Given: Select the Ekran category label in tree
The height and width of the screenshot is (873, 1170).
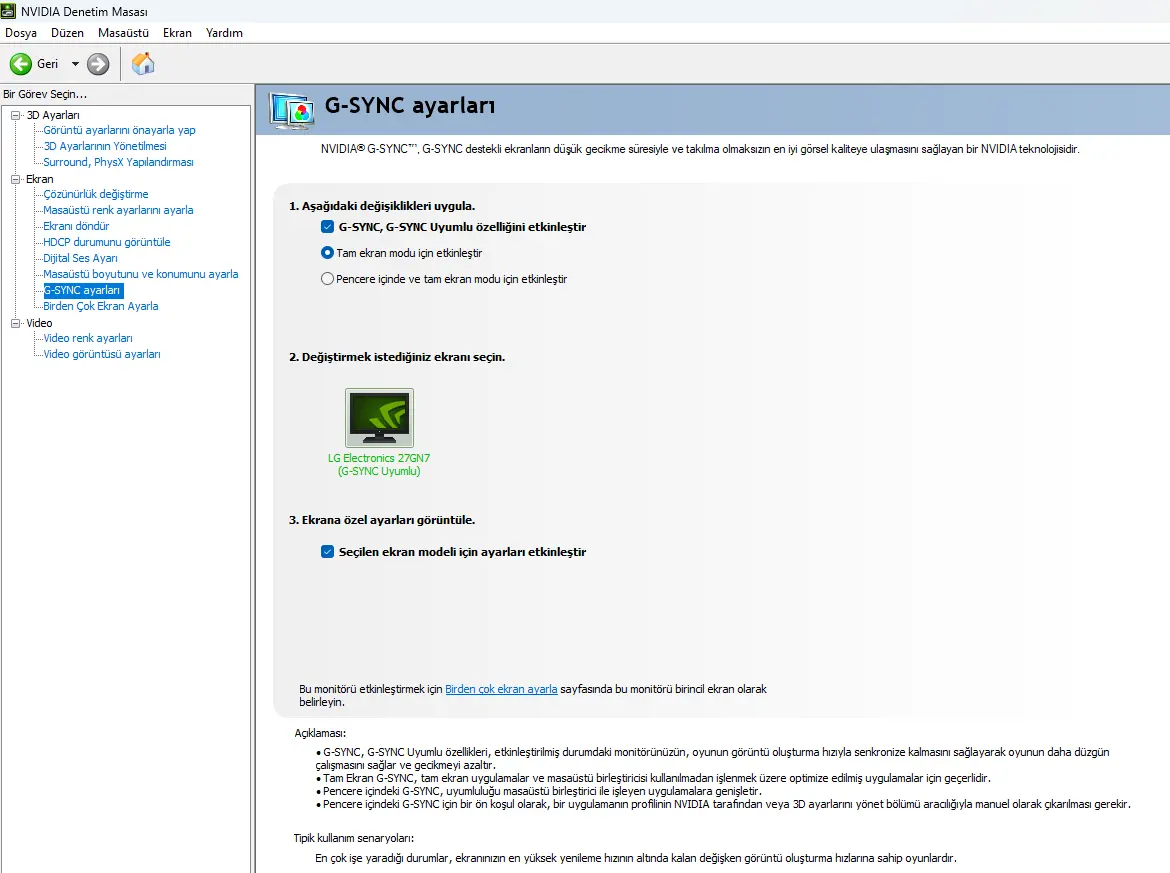Looking at the screenshot, I should pyautogui.click(x=40, y=179).
